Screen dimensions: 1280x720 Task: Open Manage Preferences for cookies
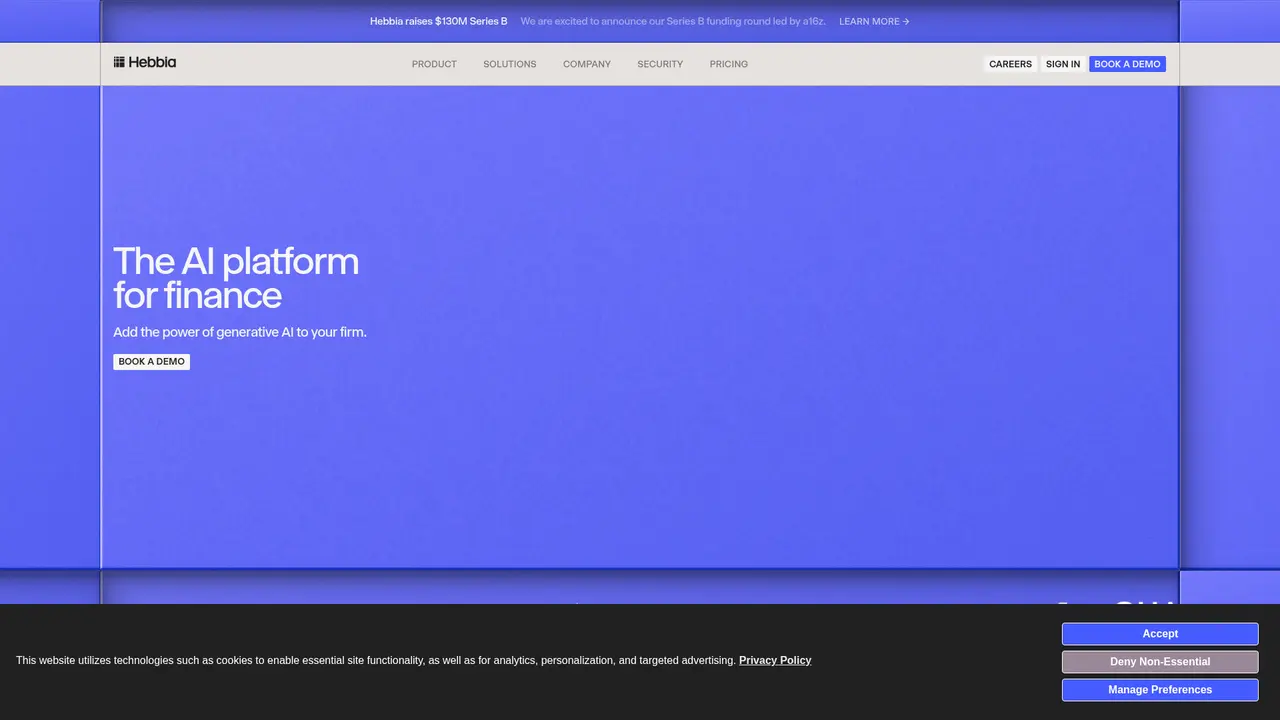pyautogui.click(x=1160, y=690)
